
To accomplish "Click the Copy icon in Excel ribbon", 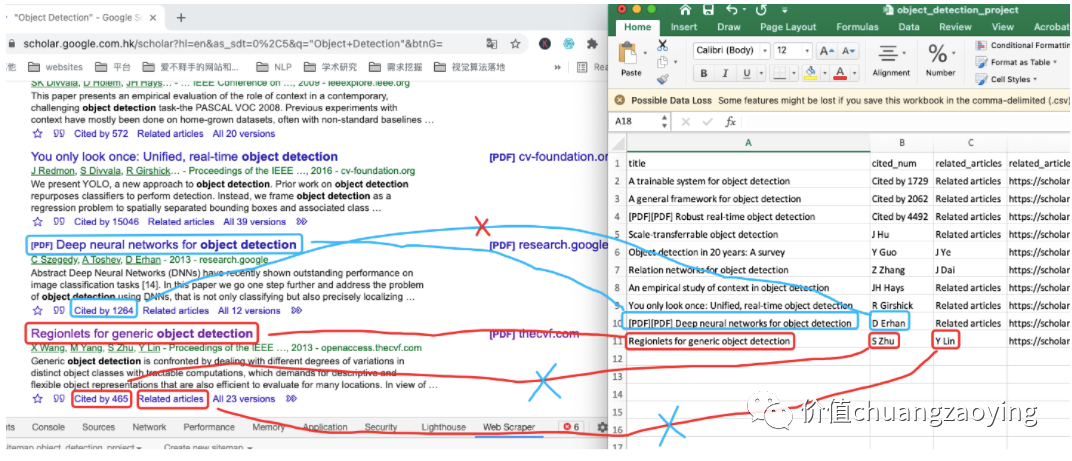I will (x=662, y=62).
